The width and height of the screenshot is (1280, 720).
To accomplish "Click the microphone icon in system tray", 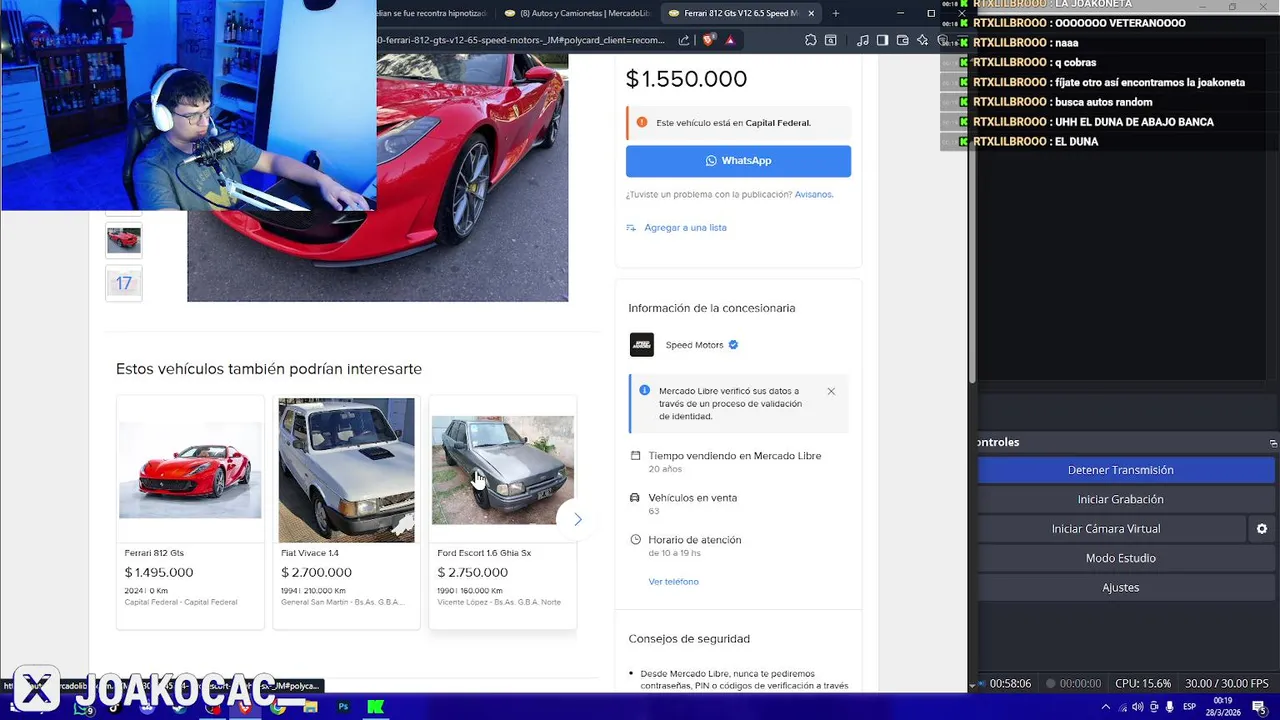I will click(x=1170, y=707).
